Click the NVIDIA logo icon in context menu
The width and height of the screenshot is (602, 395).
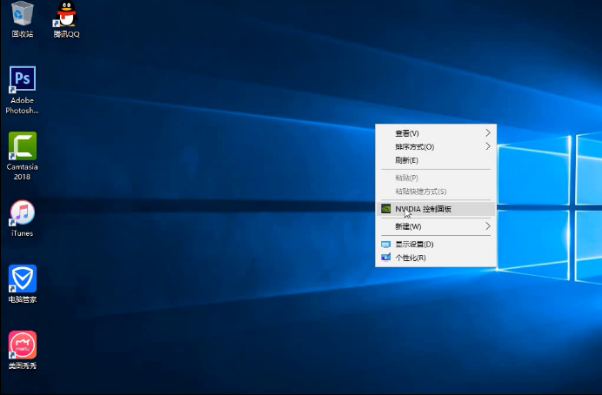pos(386,209)
